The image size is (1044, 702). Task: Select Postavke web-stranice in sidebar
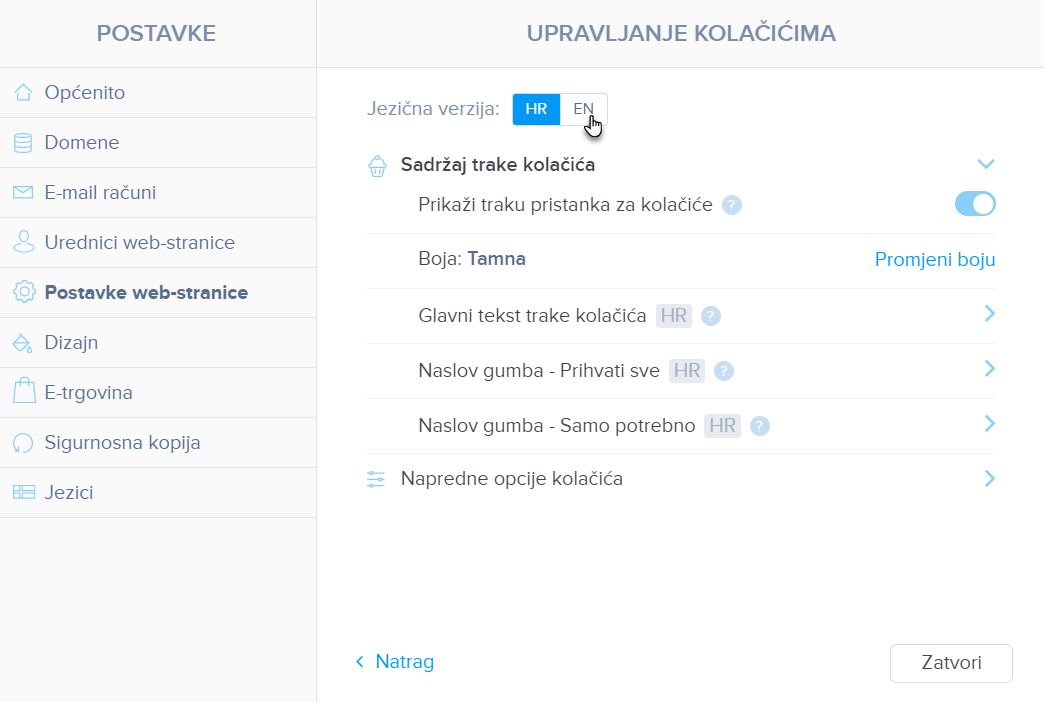(158, 292)
